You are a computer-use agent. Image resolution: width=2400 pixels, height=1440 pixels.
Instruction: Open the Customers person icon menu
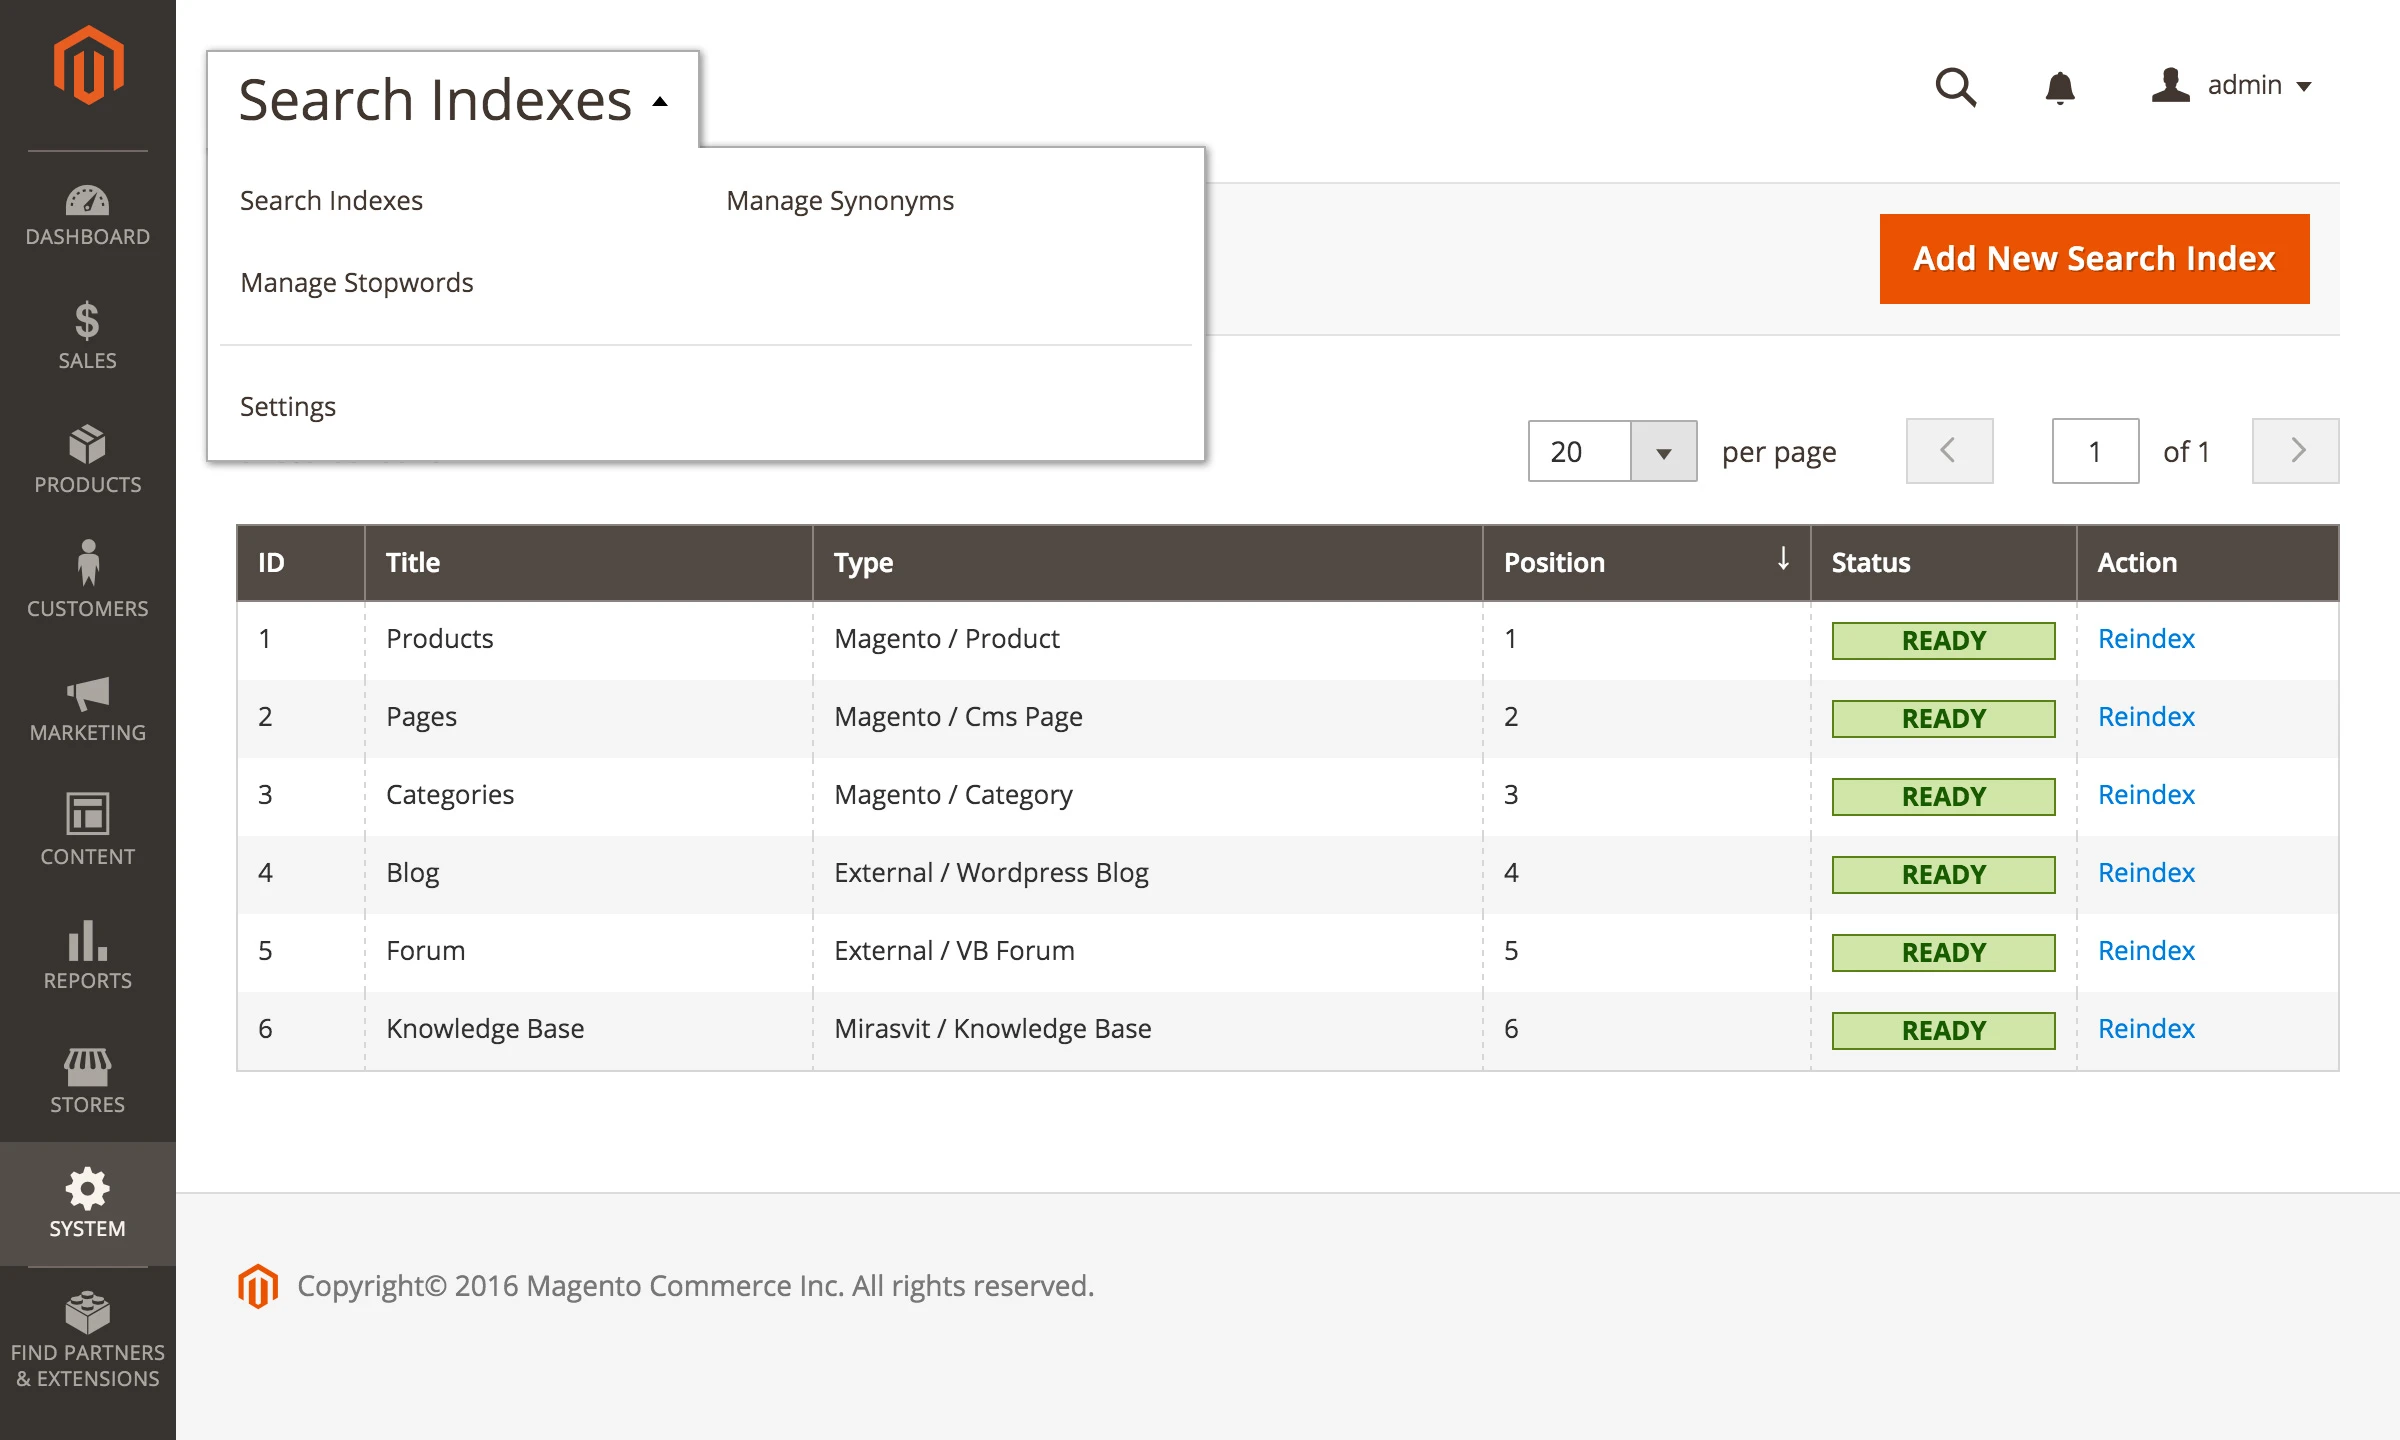click(x=88, y=580)
